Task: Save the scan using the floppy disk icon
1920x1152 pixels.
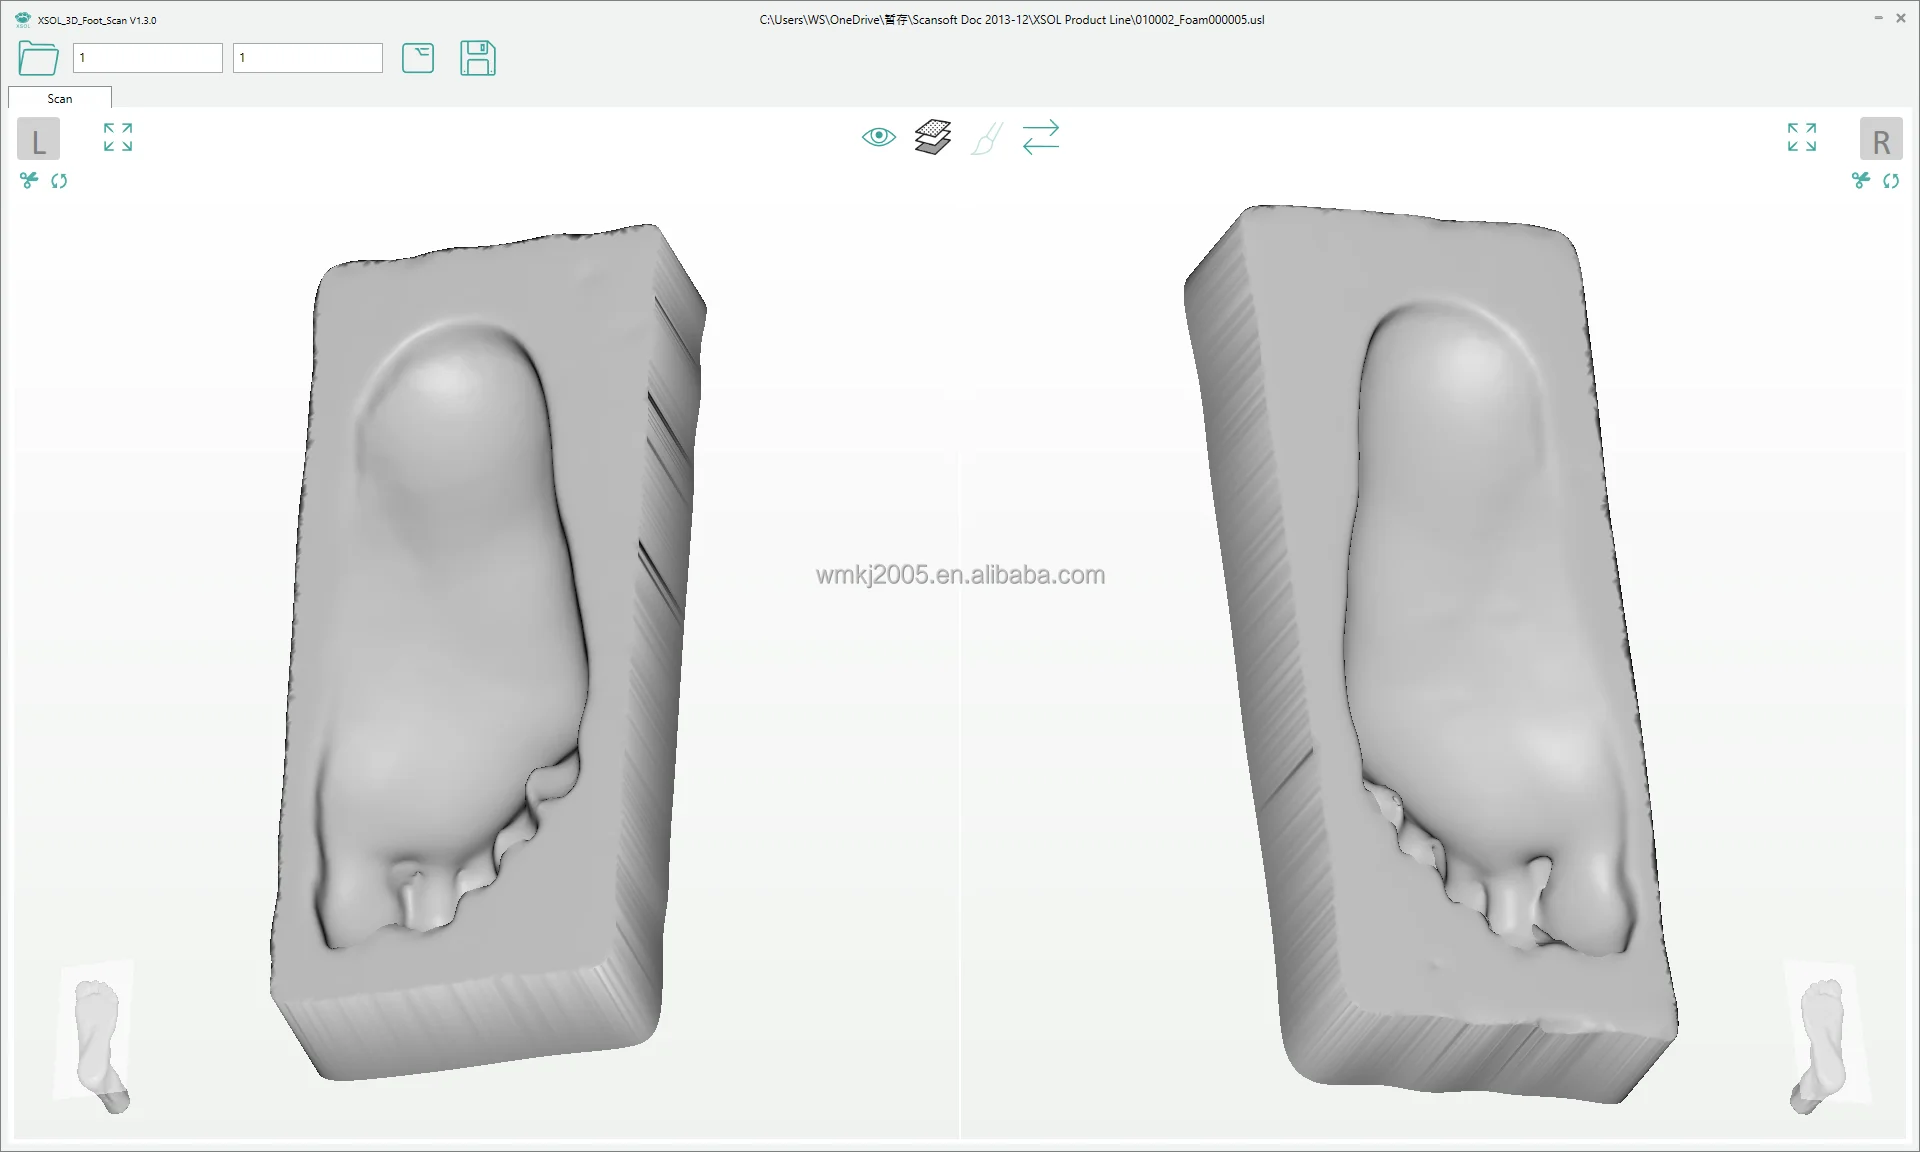Action: pos(478,59)
